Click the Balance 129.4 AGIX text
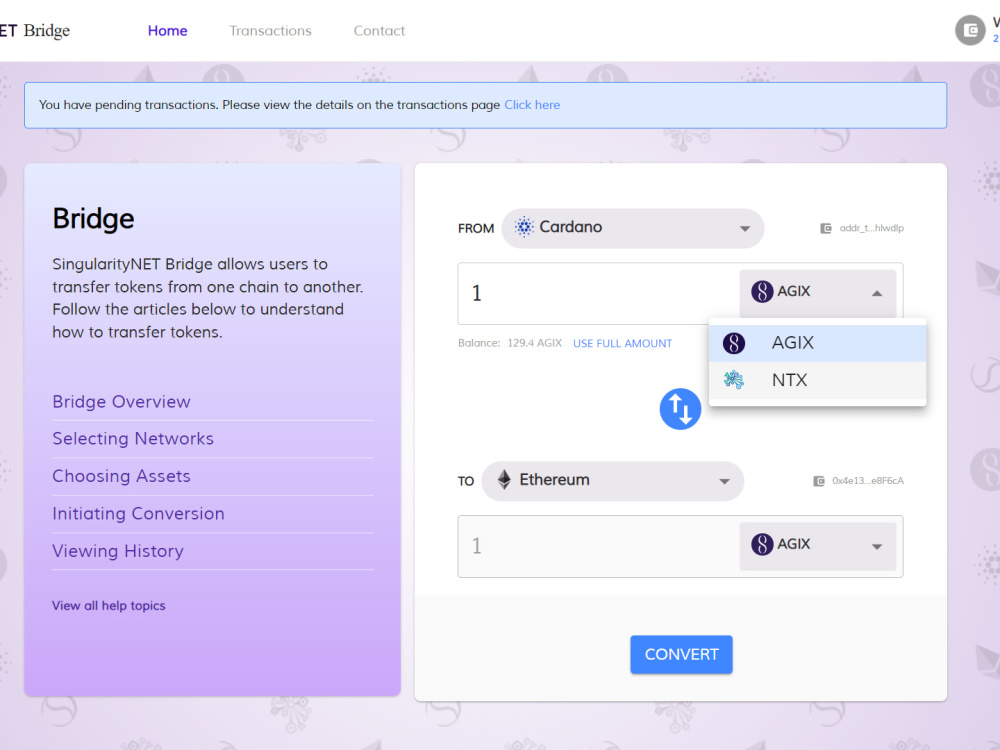This screenshot has height=750, width=1000. 510,343
